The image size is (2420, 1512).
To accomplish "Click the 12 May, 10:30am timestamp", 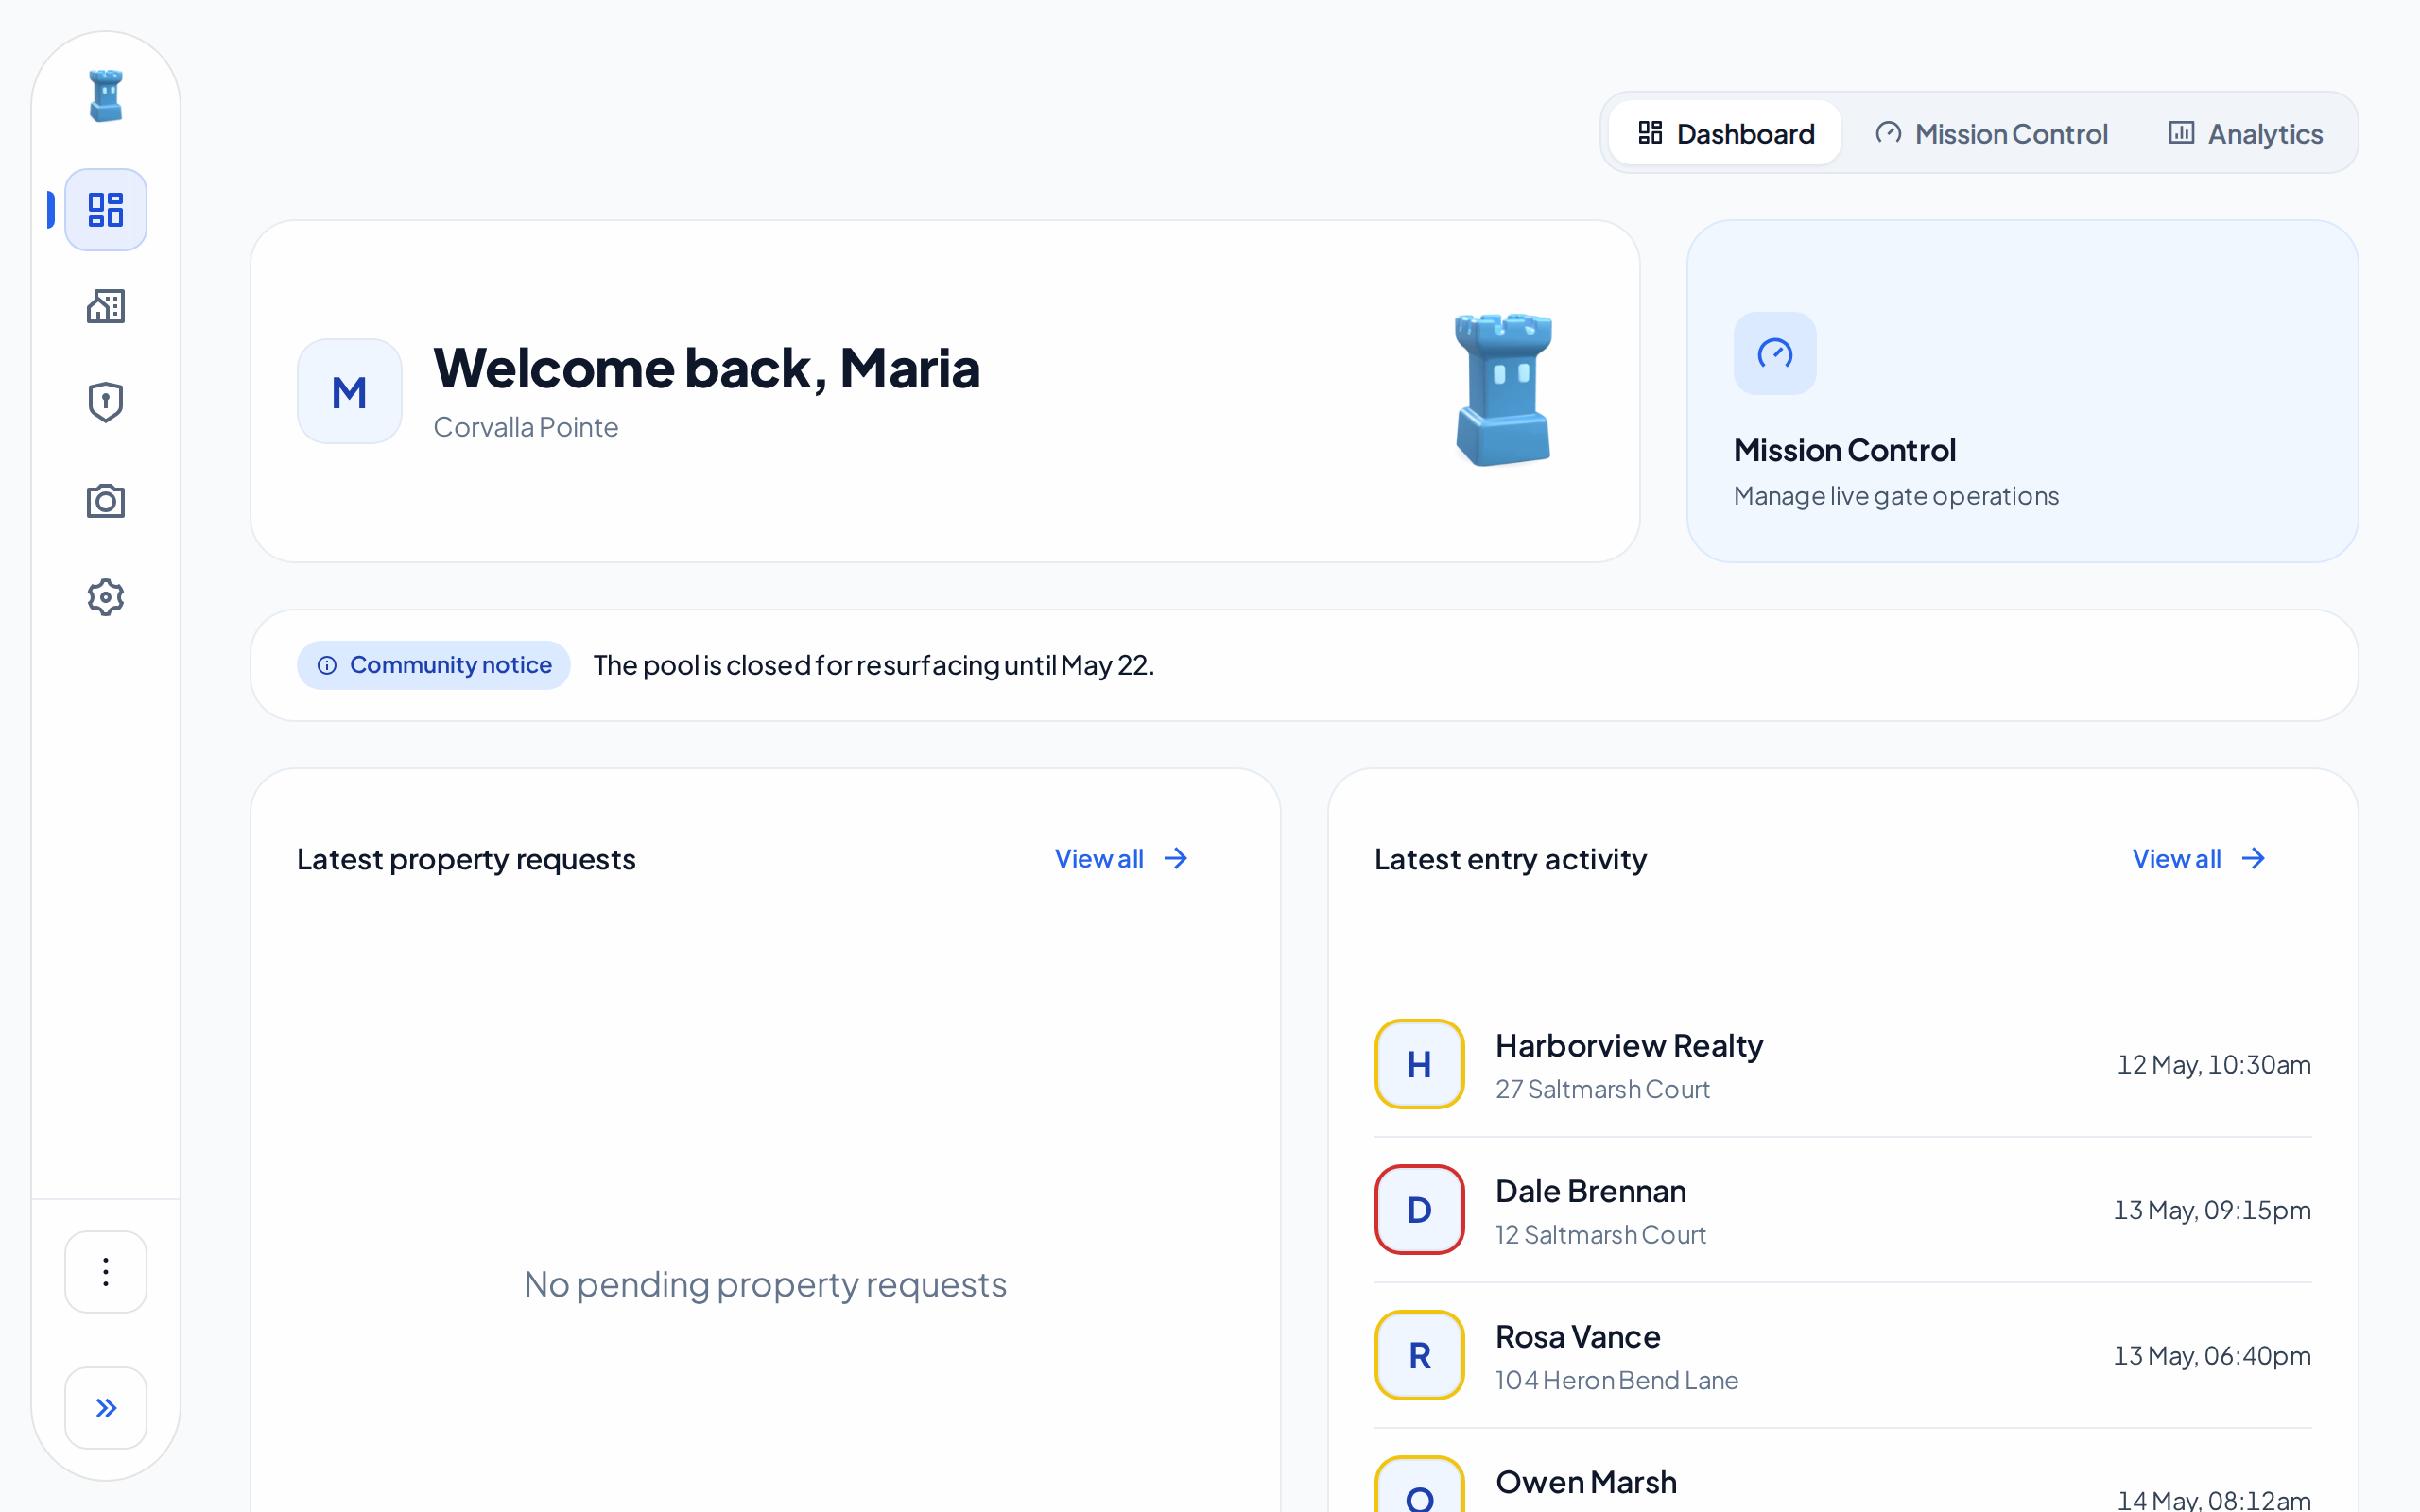I will click(x=2213, y=1064).
